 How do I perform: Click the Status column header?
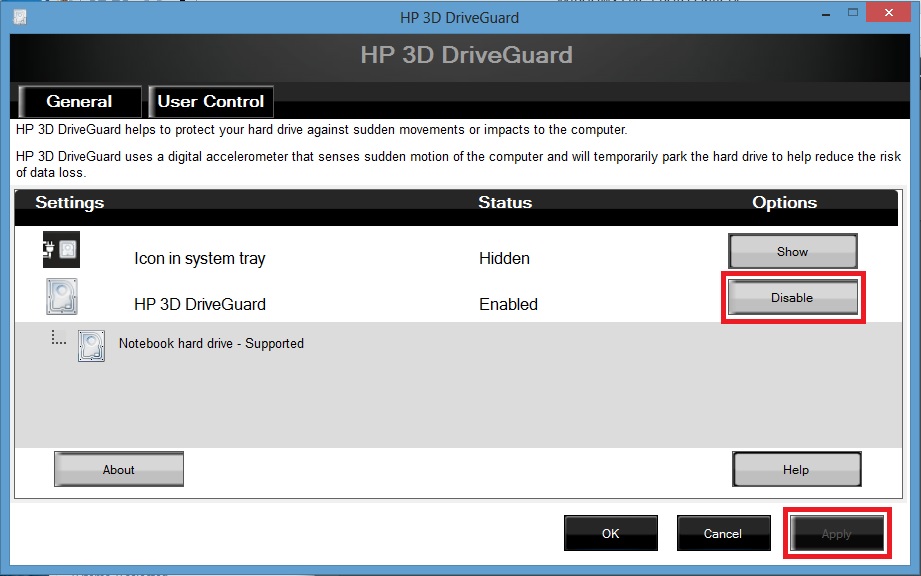505,203
